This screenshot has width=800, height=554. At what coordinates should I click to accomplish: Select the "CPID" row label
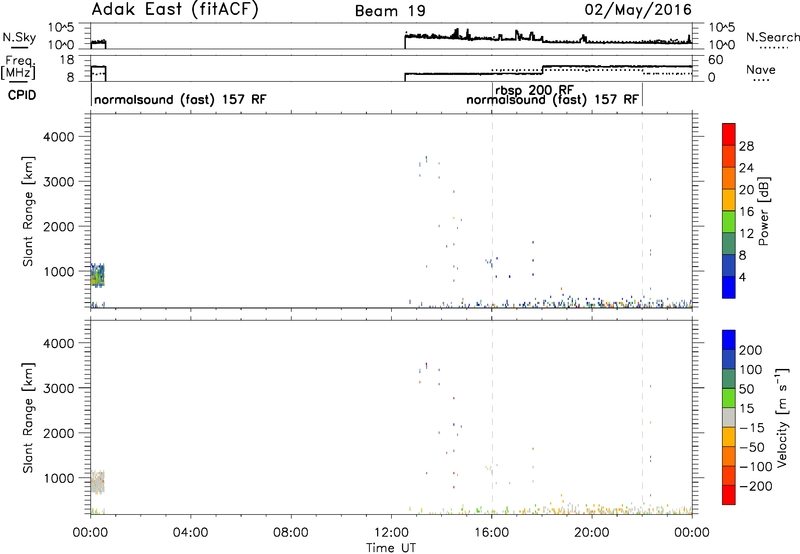tap(22, 95)
